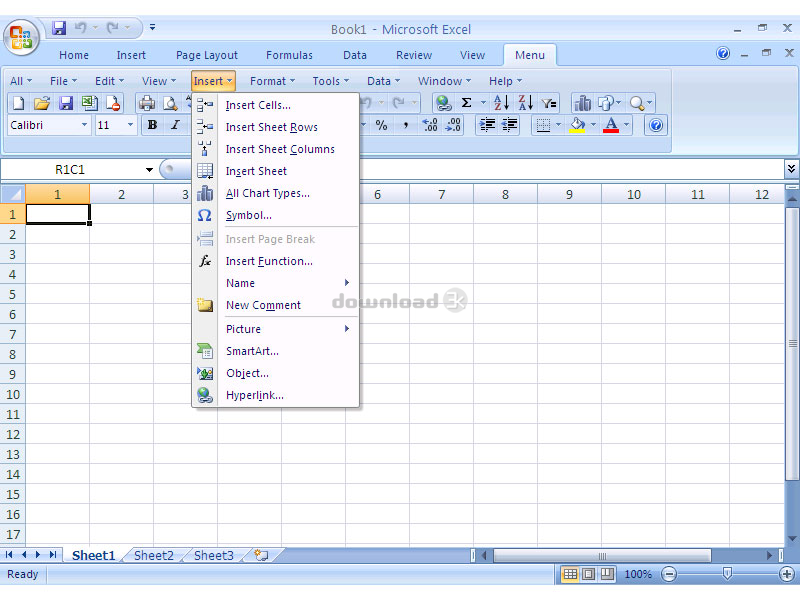Switch to the Formulas ribbon tab
The width and height of the screenshot is (800, 600).
[289, 55]
